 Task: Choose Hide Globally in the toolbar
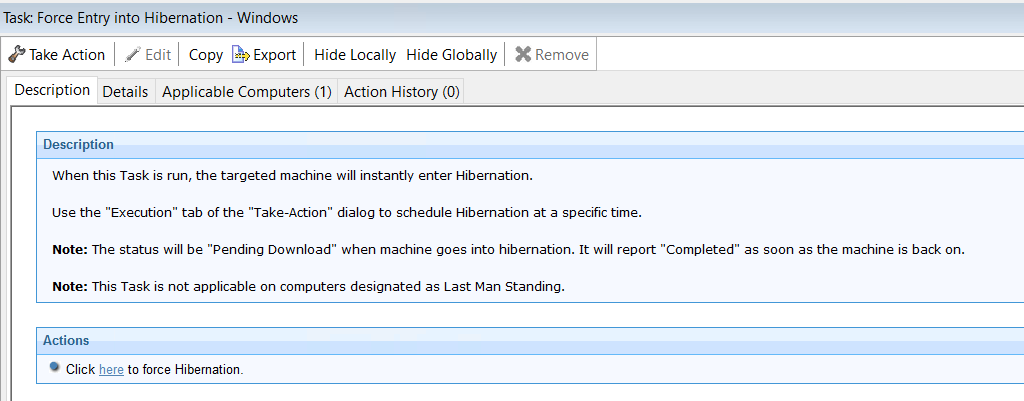click(451, 55)
